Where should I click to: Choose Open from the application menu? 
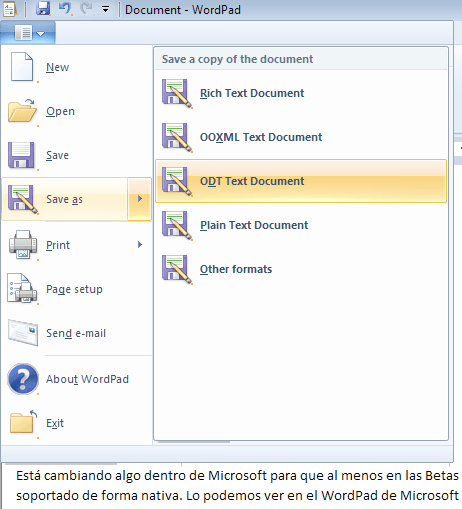click(77, 111)
